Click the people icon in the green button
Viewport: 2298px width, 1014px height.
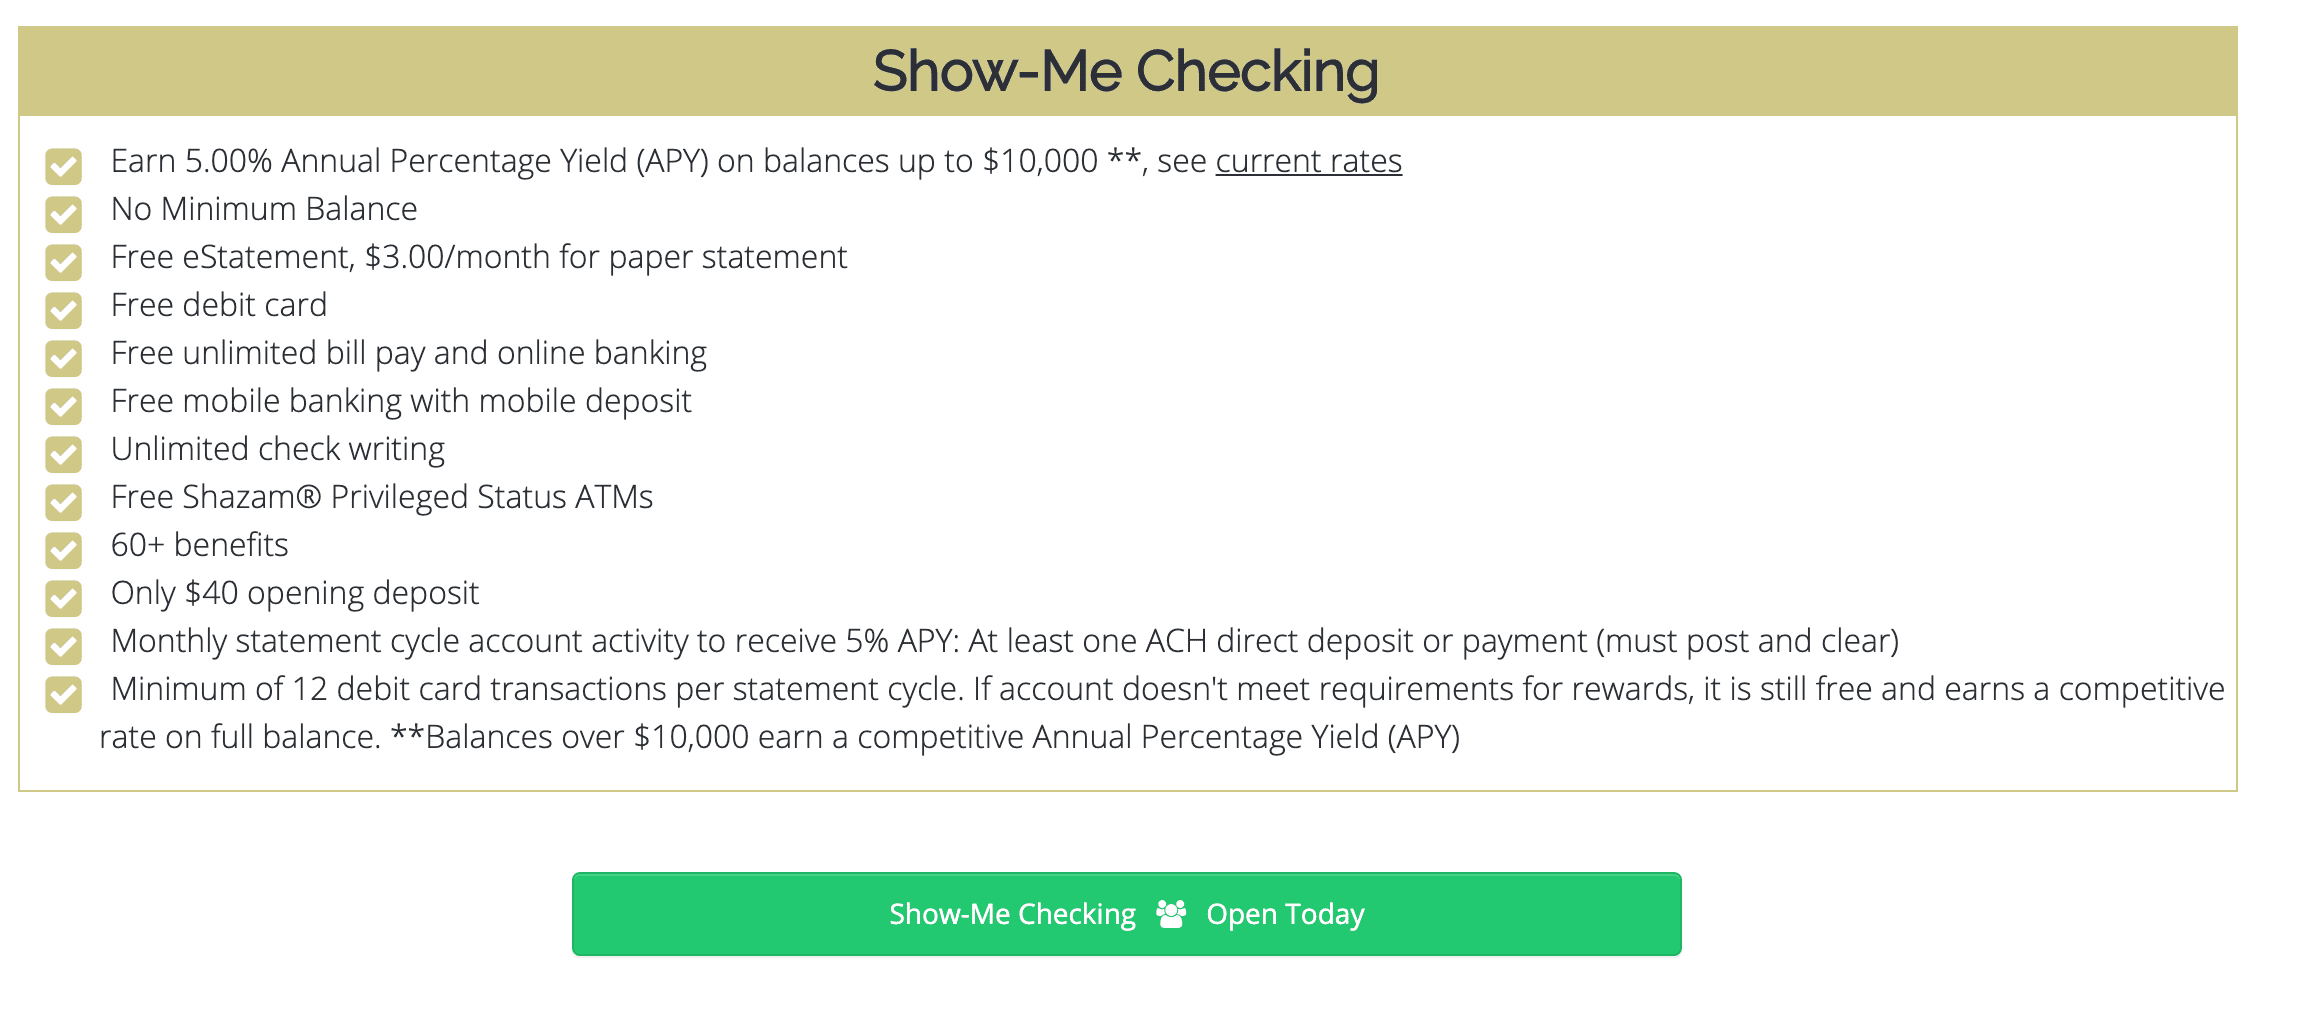1171,914
